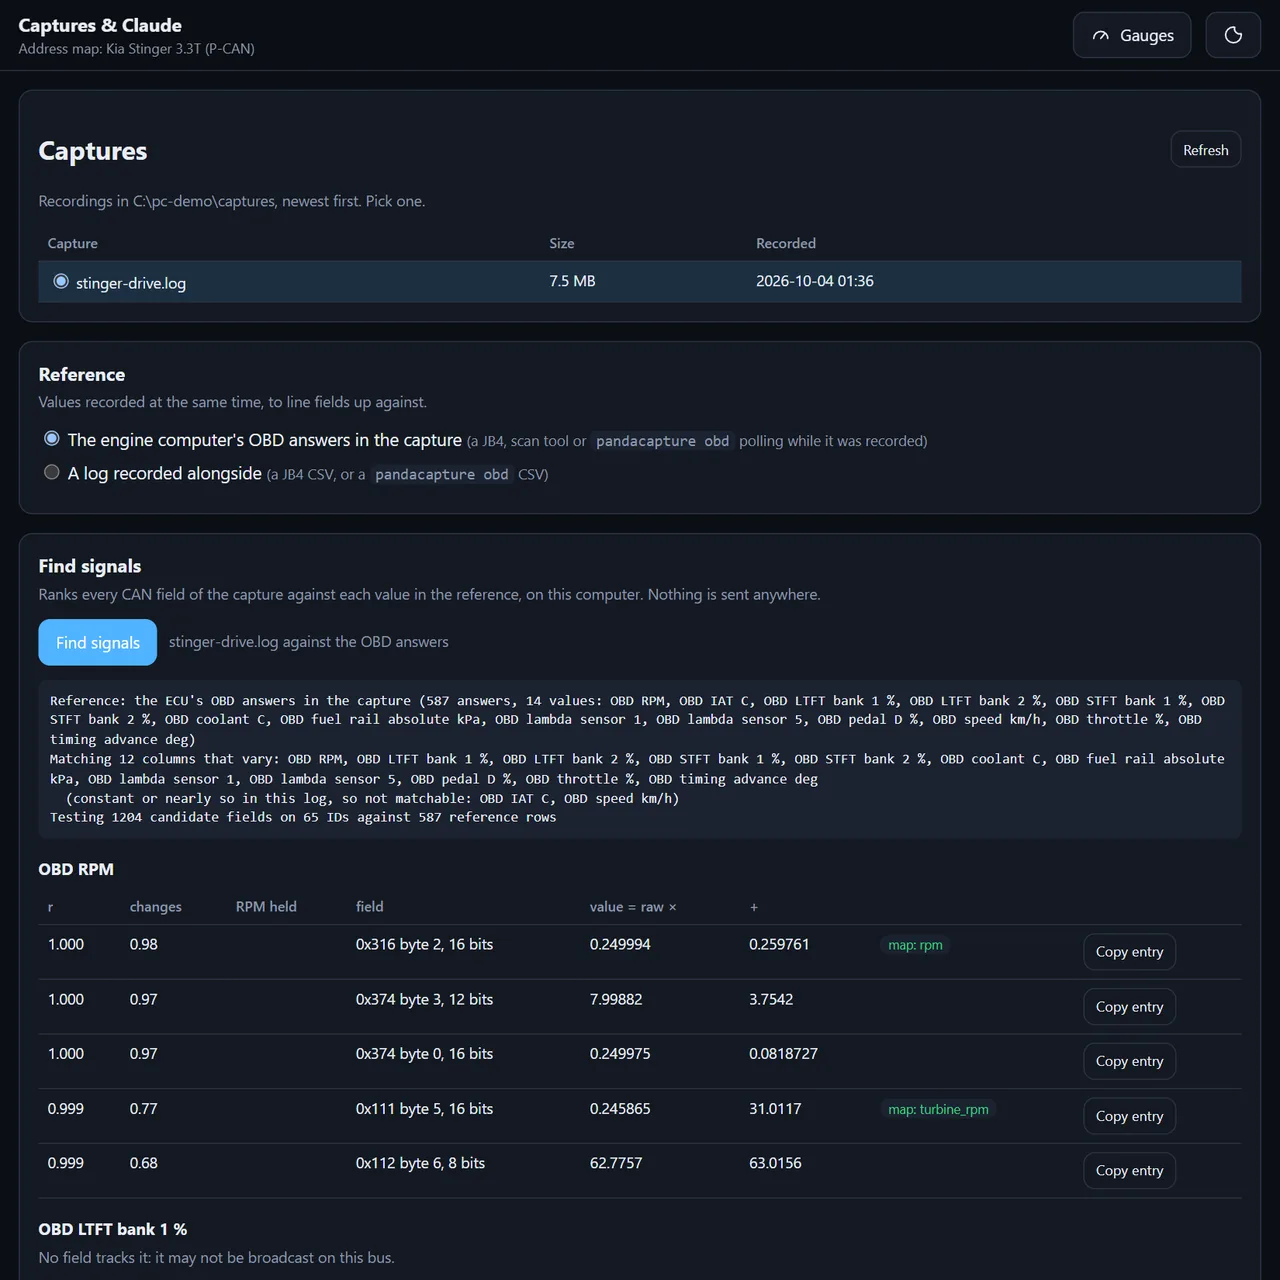Click the offset value 63.0156
The image size is (1280, 1280).
coord(775,1163)
